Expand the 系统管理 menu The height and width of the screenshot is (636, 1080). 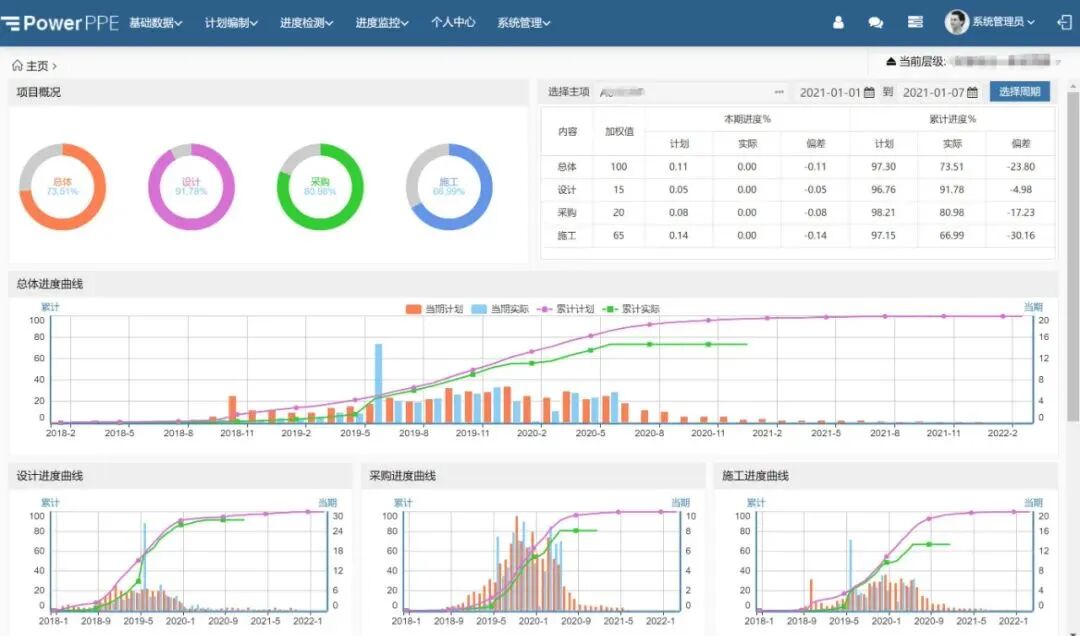523,23
